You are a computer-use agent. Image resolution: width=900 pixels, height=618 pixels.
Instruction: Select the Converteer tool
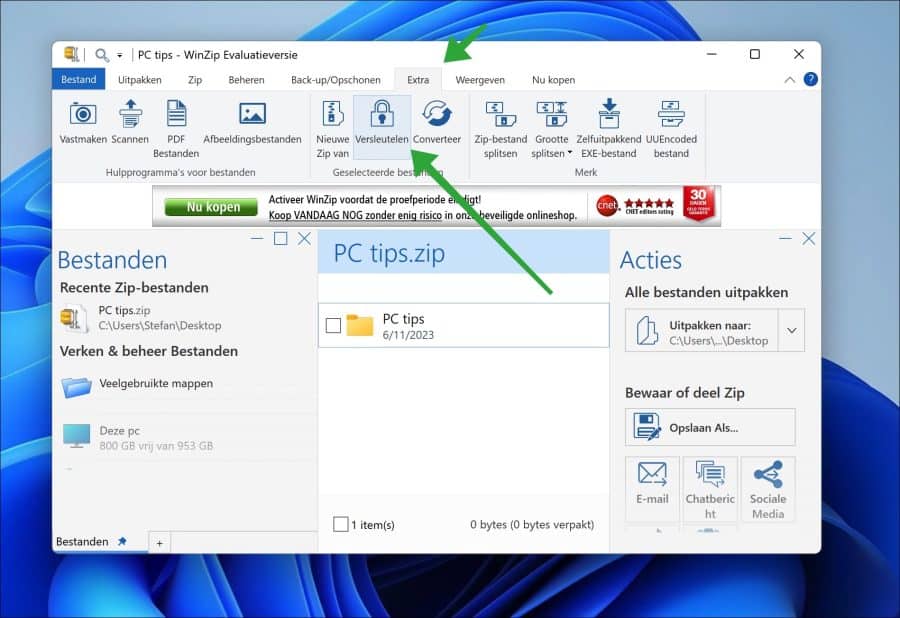point(437,121)
